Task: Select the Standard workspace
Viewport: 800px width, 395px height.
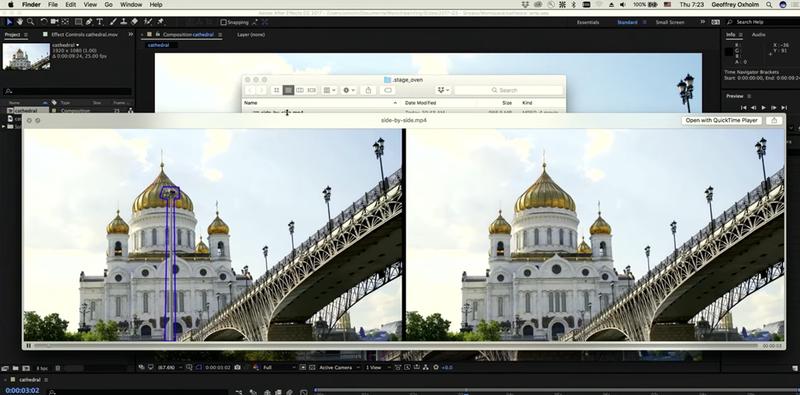Action: [627, 22]
